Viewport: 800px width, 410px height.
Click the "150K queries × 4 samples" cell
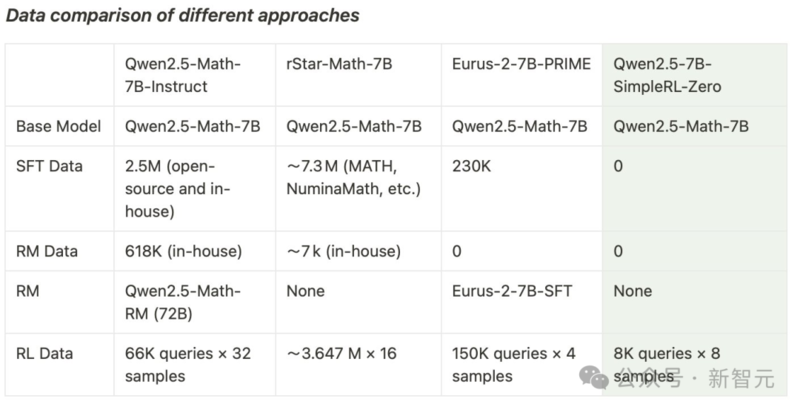click(513, 364)
